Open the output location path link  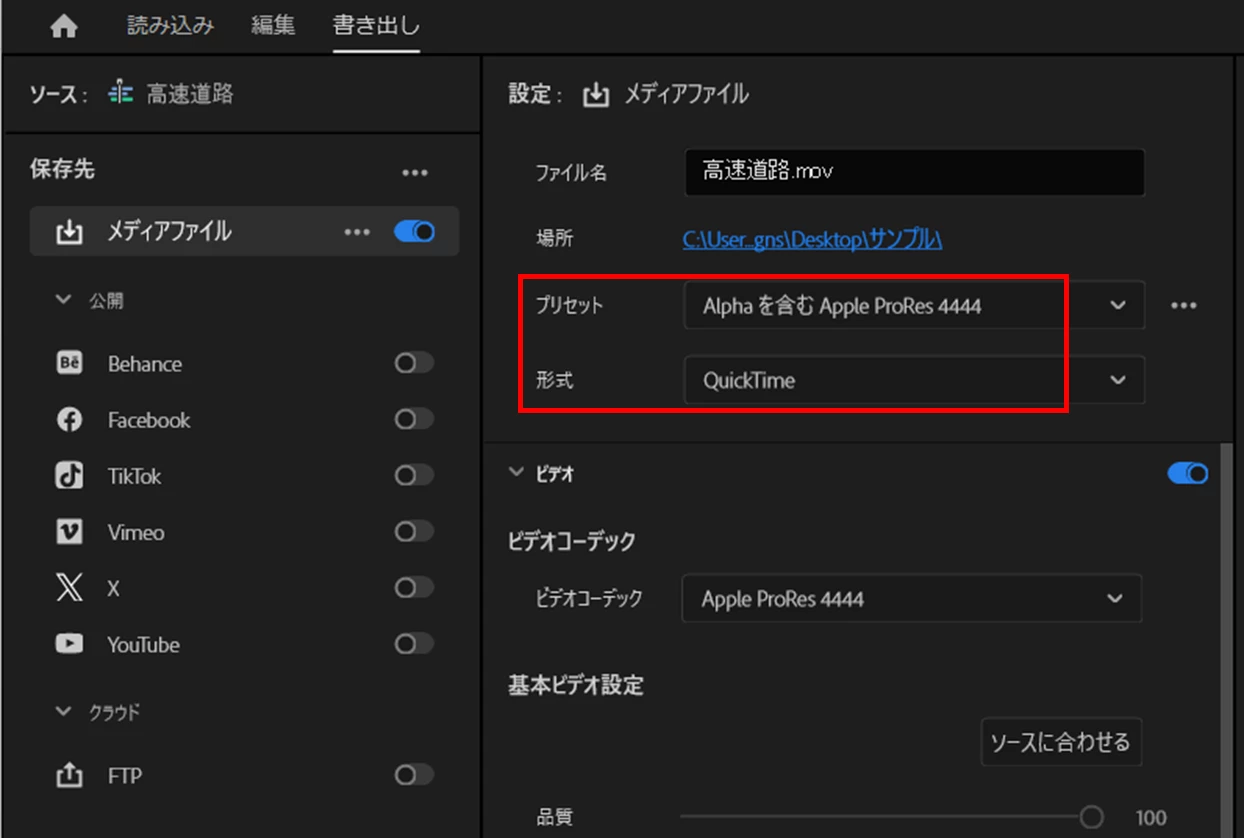pyautogui.click(x=813, y=239)
